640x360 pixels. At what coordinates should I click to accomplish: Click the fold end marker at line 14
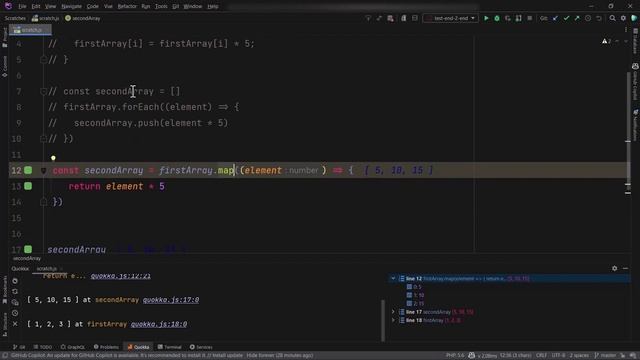[43, 202]
